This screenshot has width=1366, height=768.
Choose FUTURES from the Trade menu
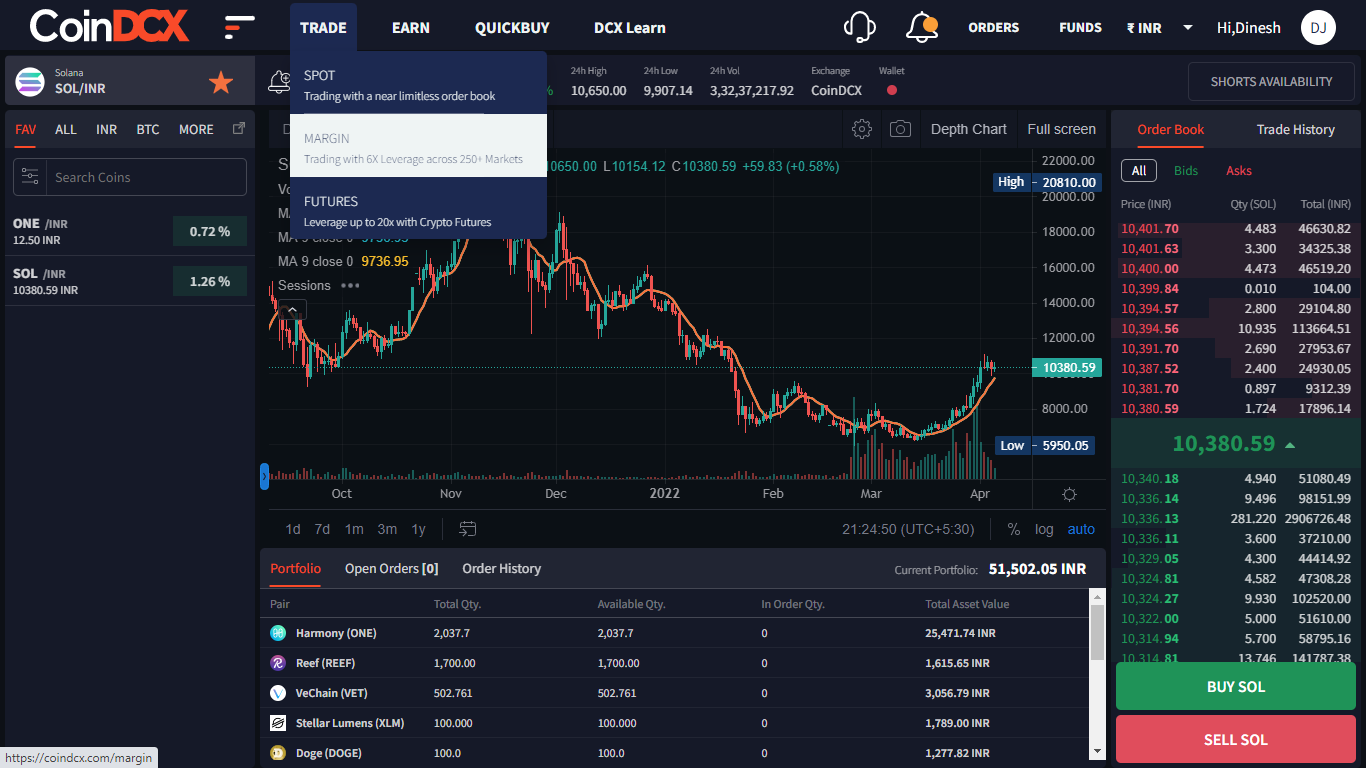point(418,209)
